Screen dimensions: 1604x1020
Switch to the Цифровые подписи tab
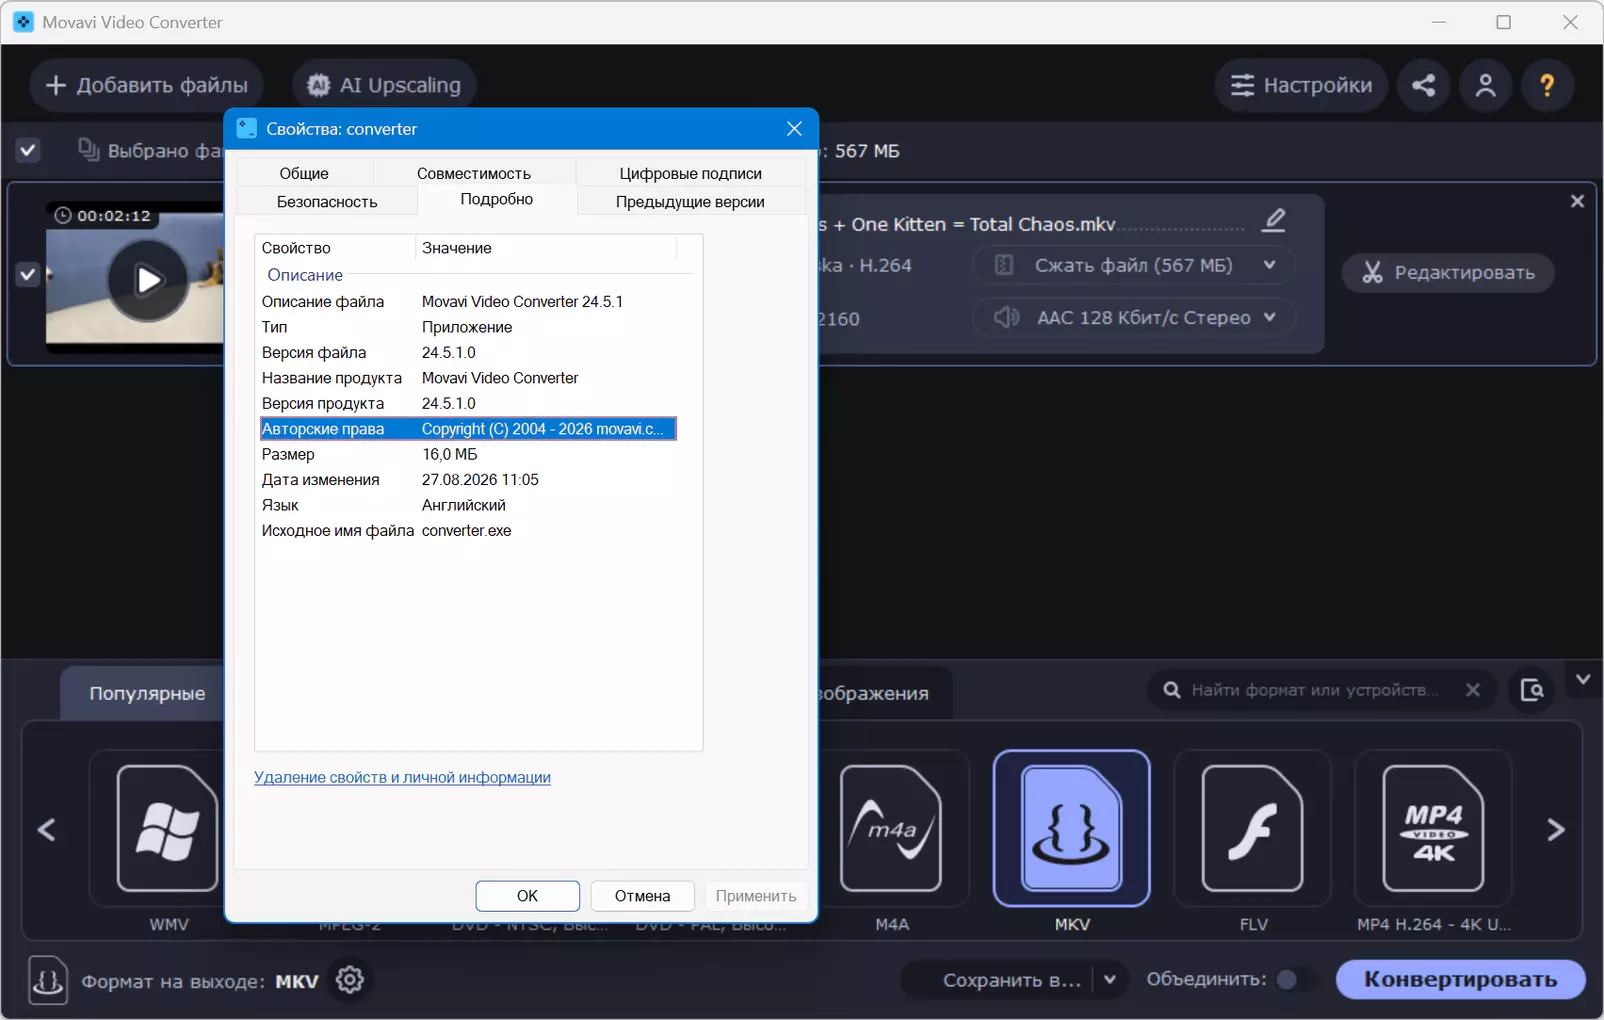coord(690,173)
